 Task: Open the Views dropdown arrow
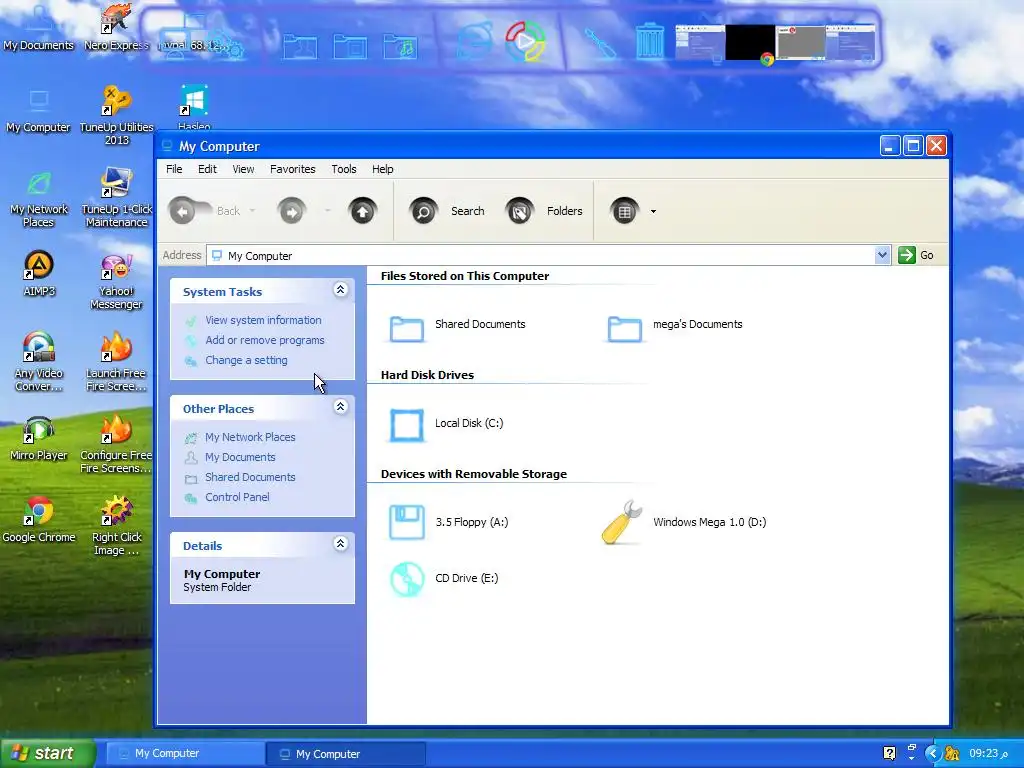[653, 211]
